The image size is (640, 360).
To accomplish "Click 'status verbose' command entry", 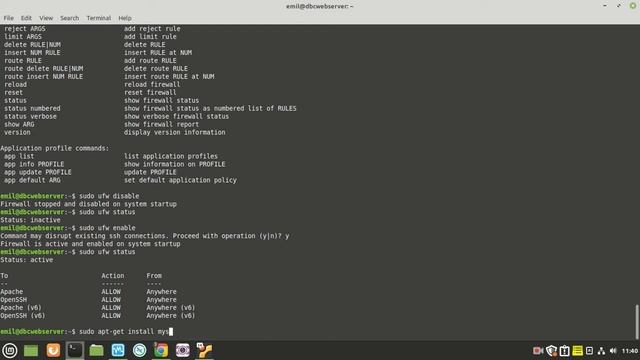I will 31,116.
